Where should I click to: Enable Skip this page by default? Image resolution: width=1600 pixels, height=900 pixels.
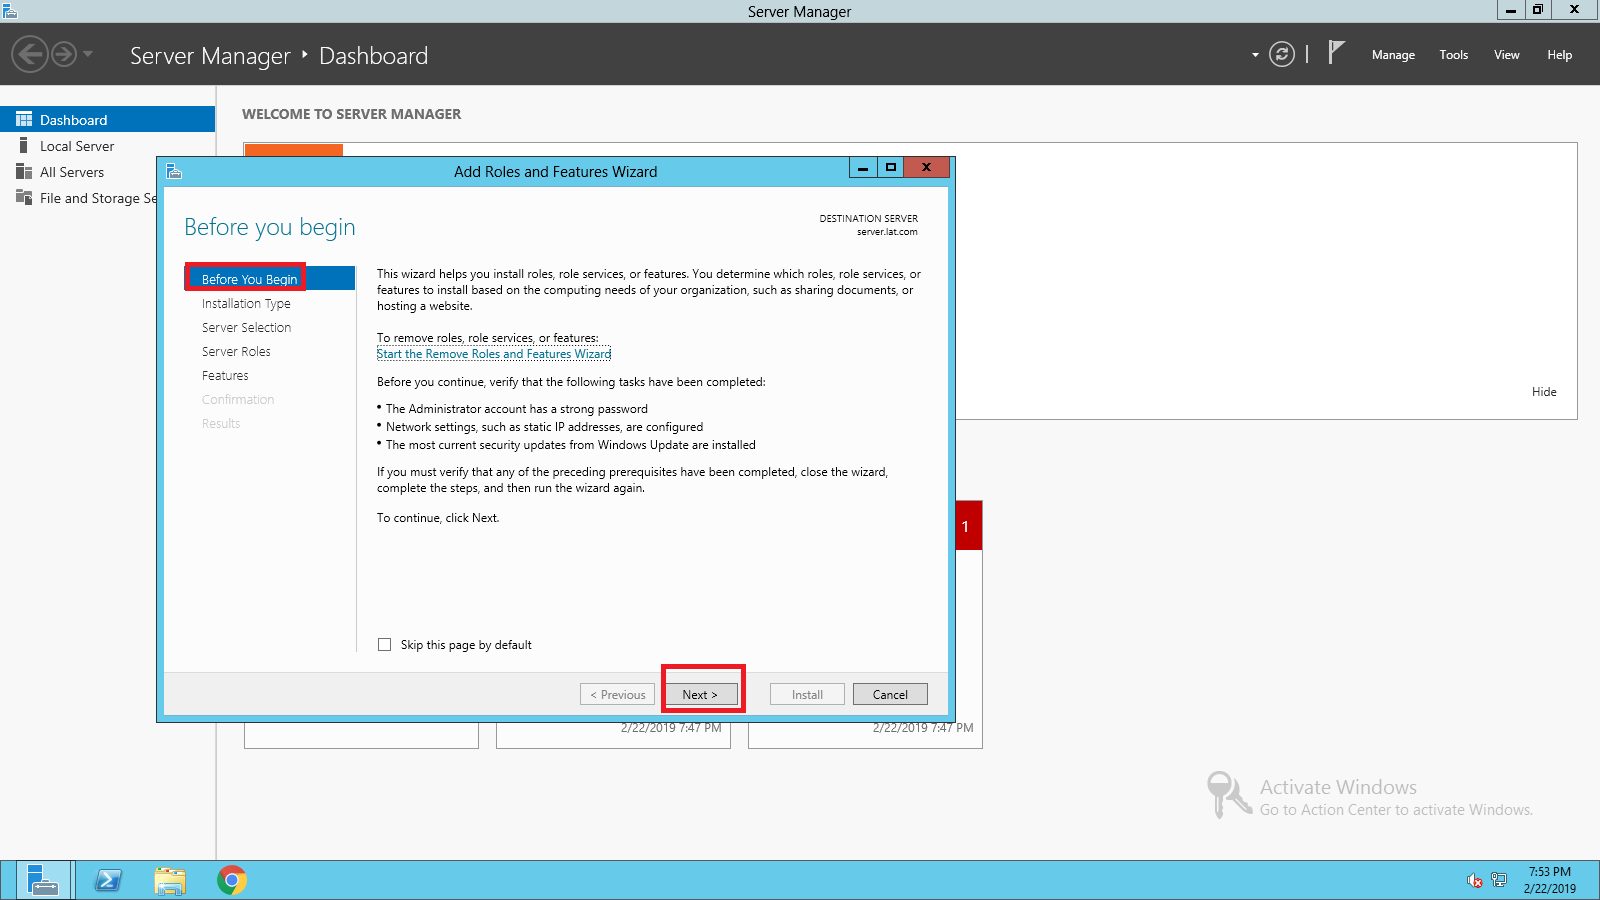pyautogui.click(x=385, y=645)
